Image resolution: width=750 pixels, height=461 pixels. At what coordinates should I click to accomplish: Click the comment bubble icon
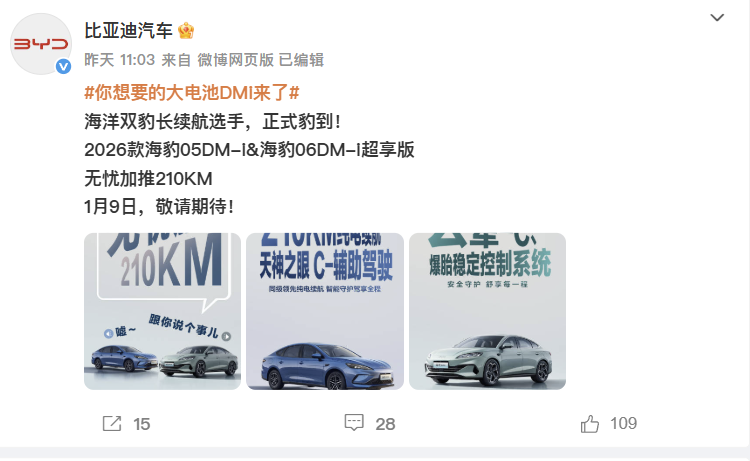354,423
